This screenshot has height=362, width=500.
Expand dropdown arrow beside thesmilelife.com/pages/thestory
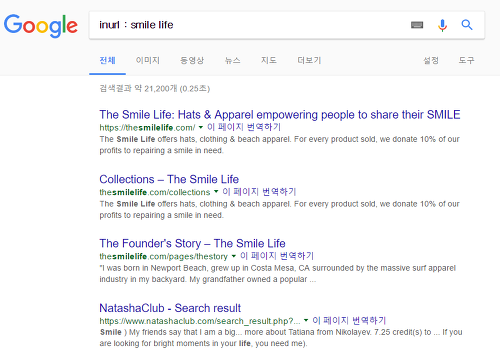[234, 256]
